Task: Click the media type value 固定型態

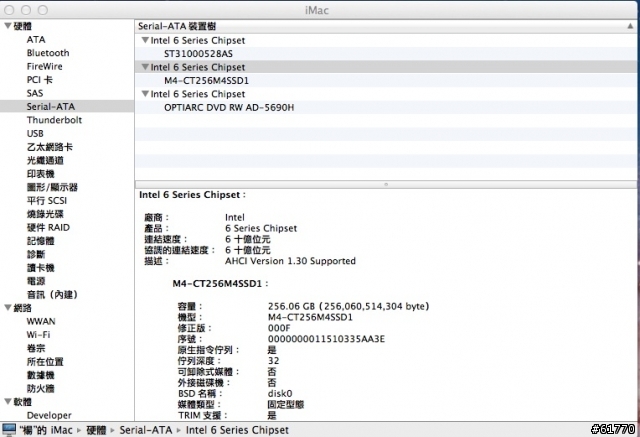Action: pyautogui.click(x=286, y=405)
